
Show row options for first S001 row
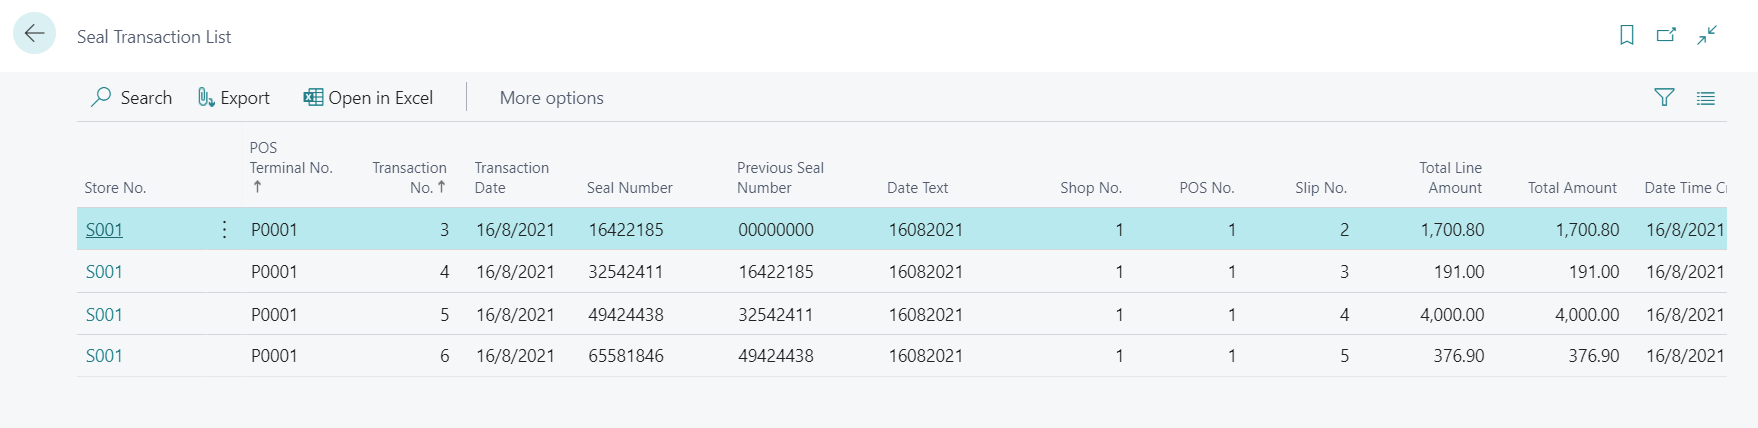pos(224,230)
